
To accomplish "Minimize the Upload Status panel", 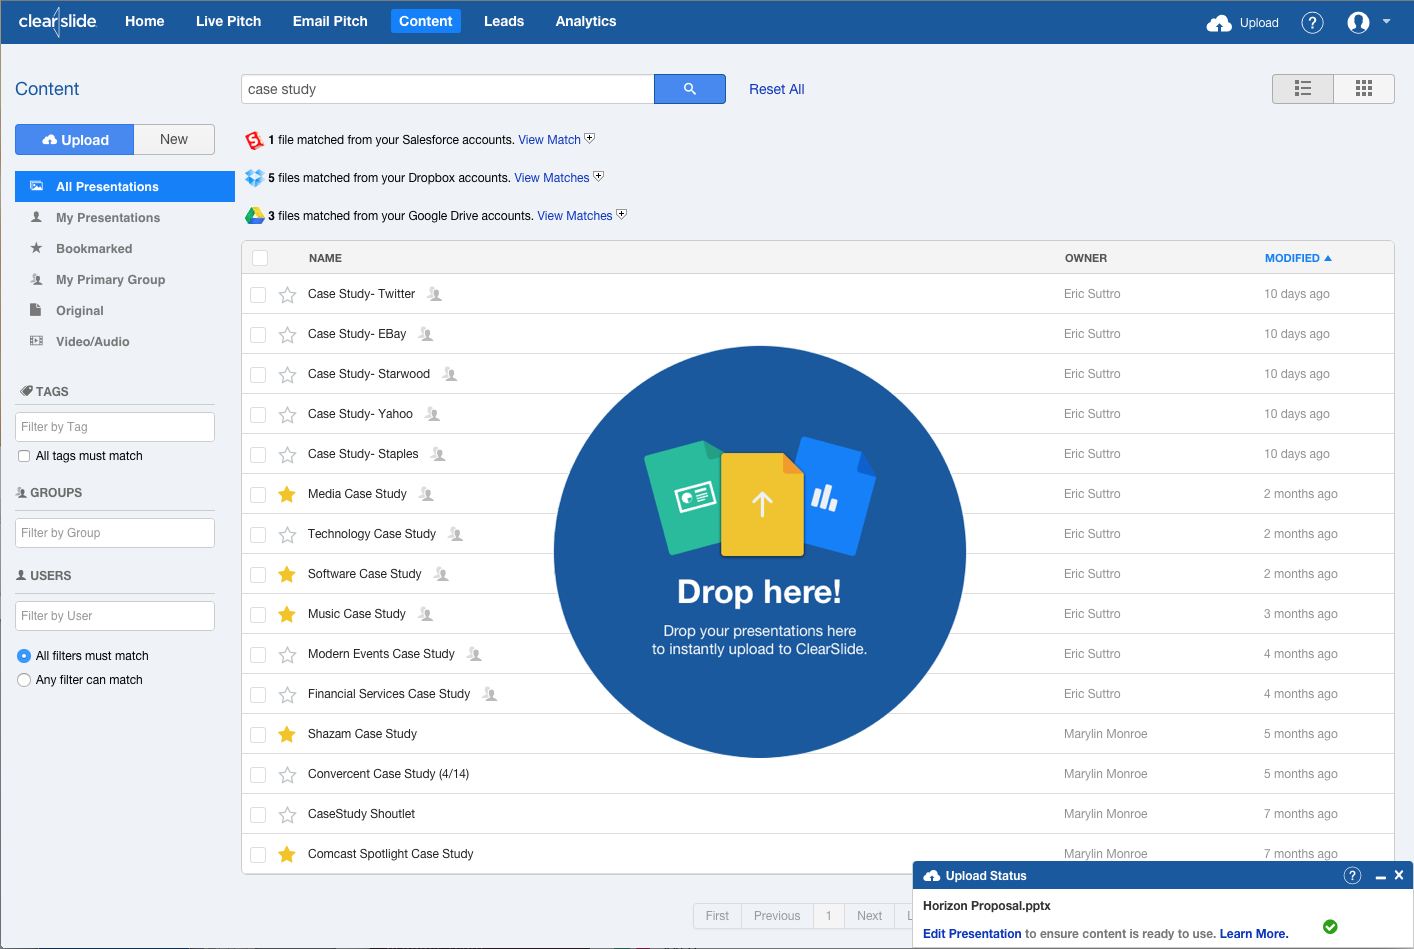I will coord(1380,876).
